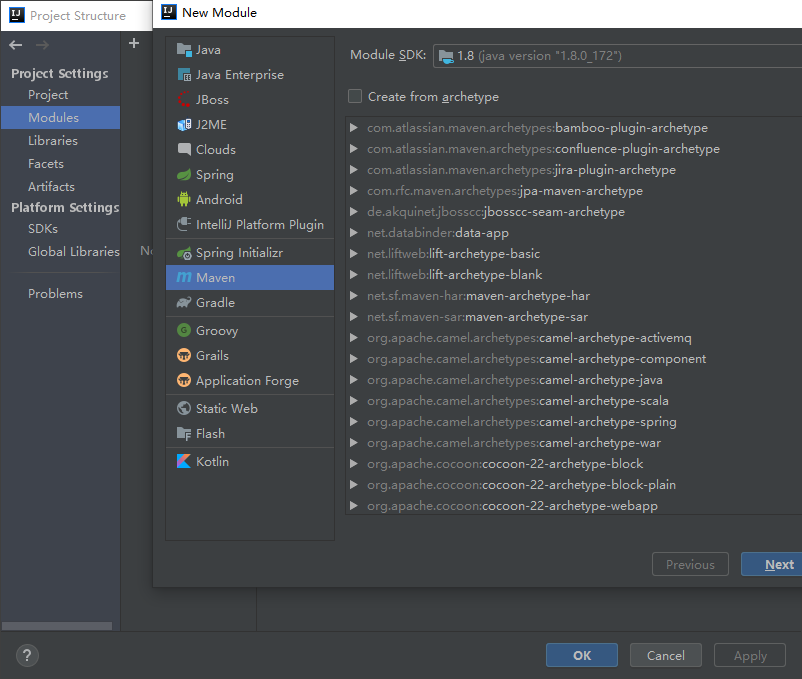Screen dimensions: 802x679
Task: Select cocoon-22-archetype-block archetype row
Action: click(574, 463)
